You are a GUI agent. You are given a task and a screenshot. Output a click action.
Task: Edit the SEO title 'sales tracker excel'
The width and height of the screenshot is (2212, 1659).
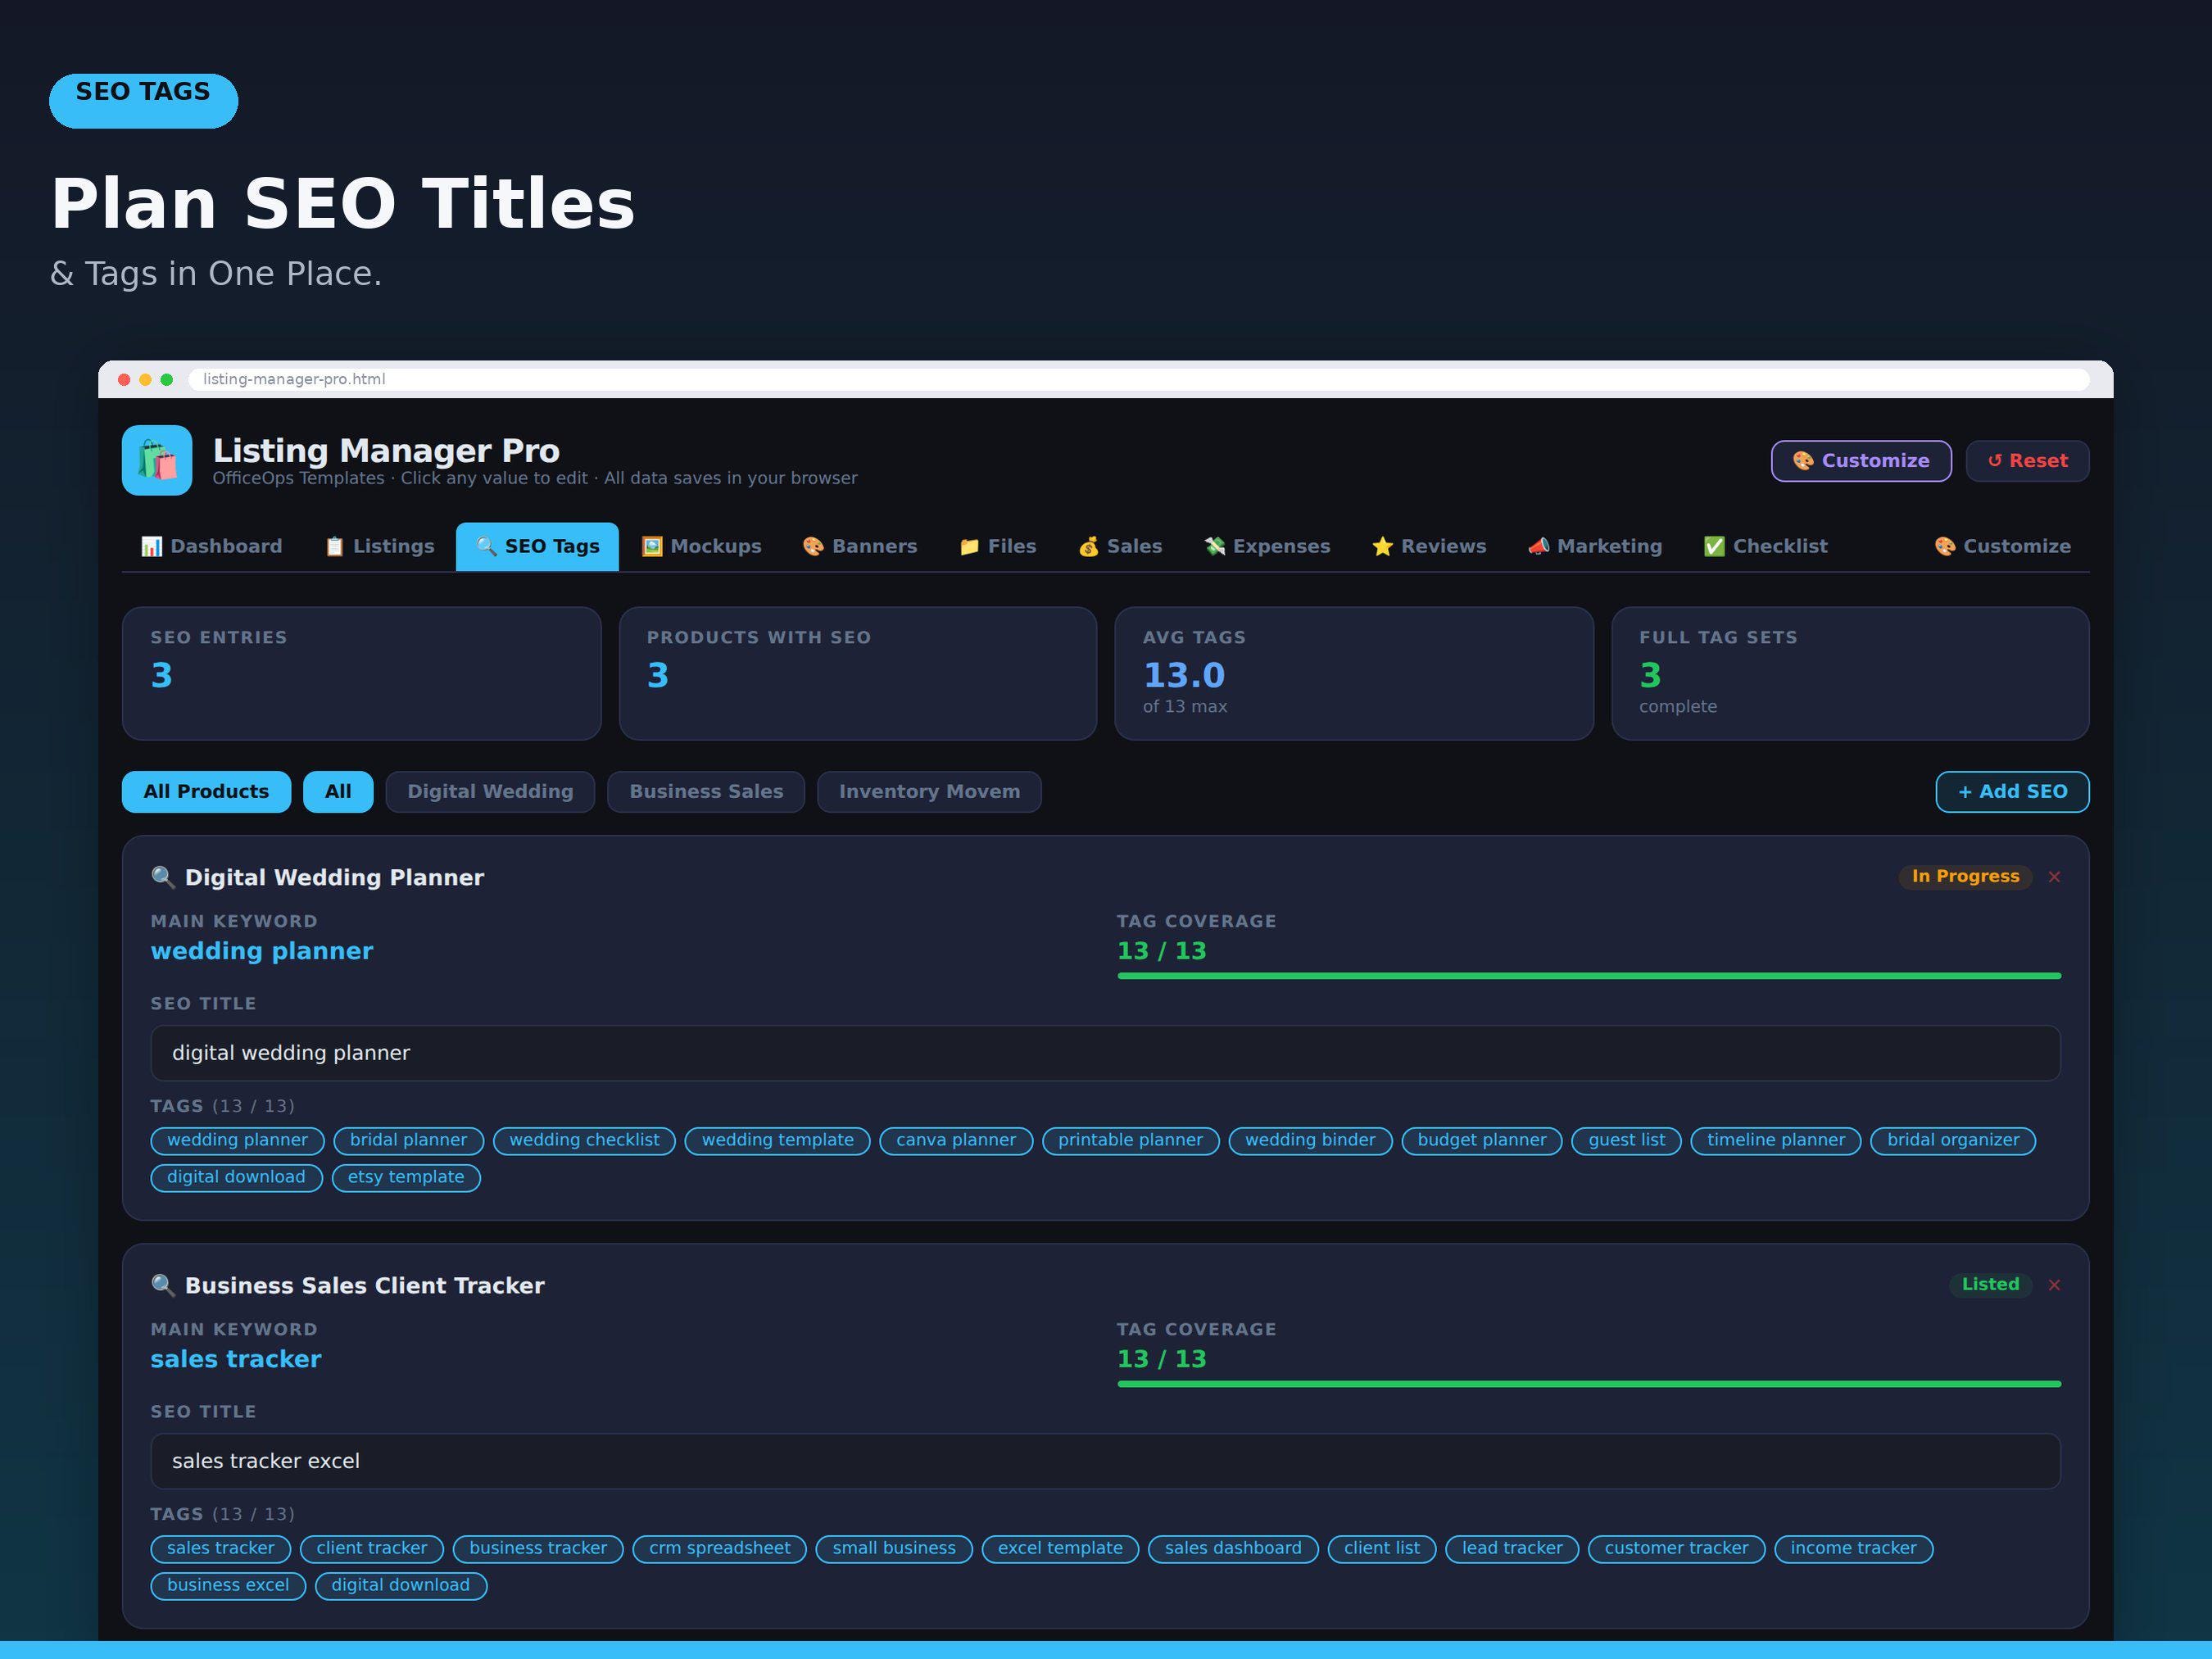(x=1105, y=1461)
